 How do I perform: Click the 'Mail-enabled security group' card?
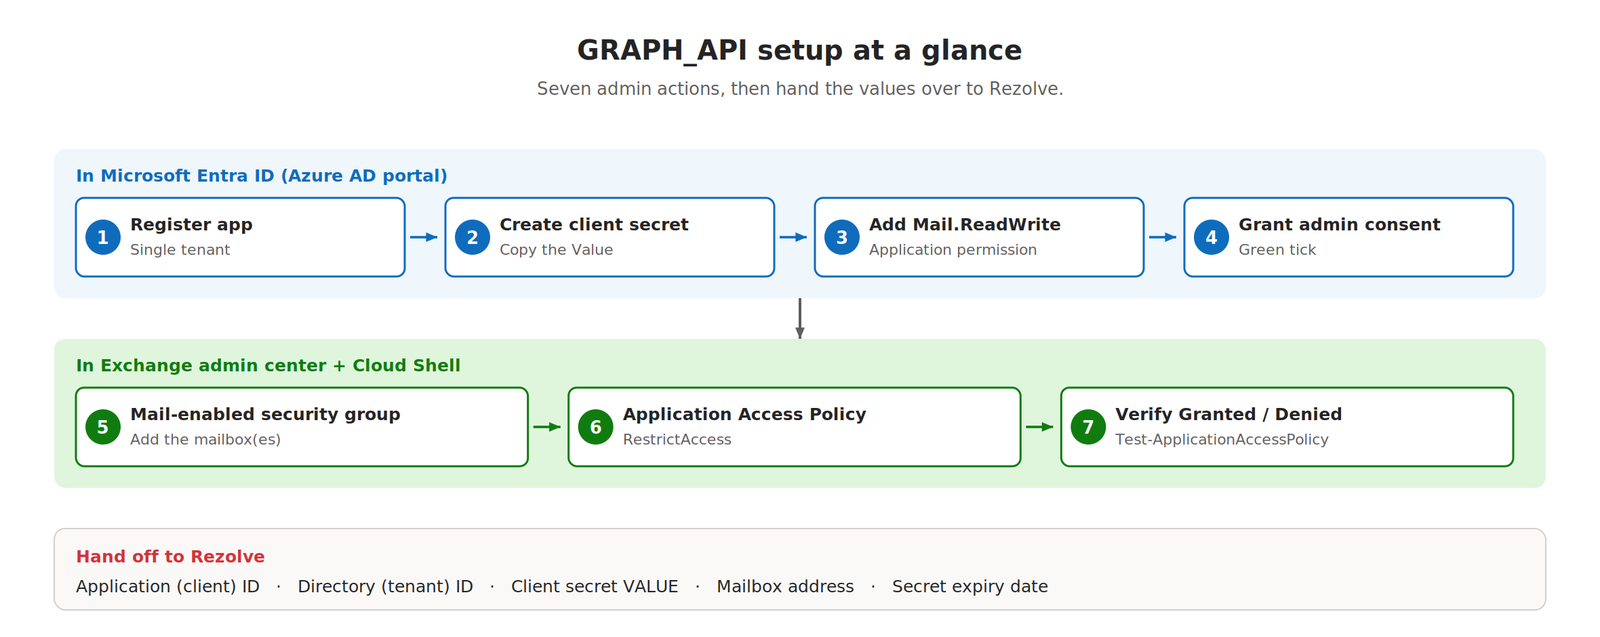pos(302,427)
